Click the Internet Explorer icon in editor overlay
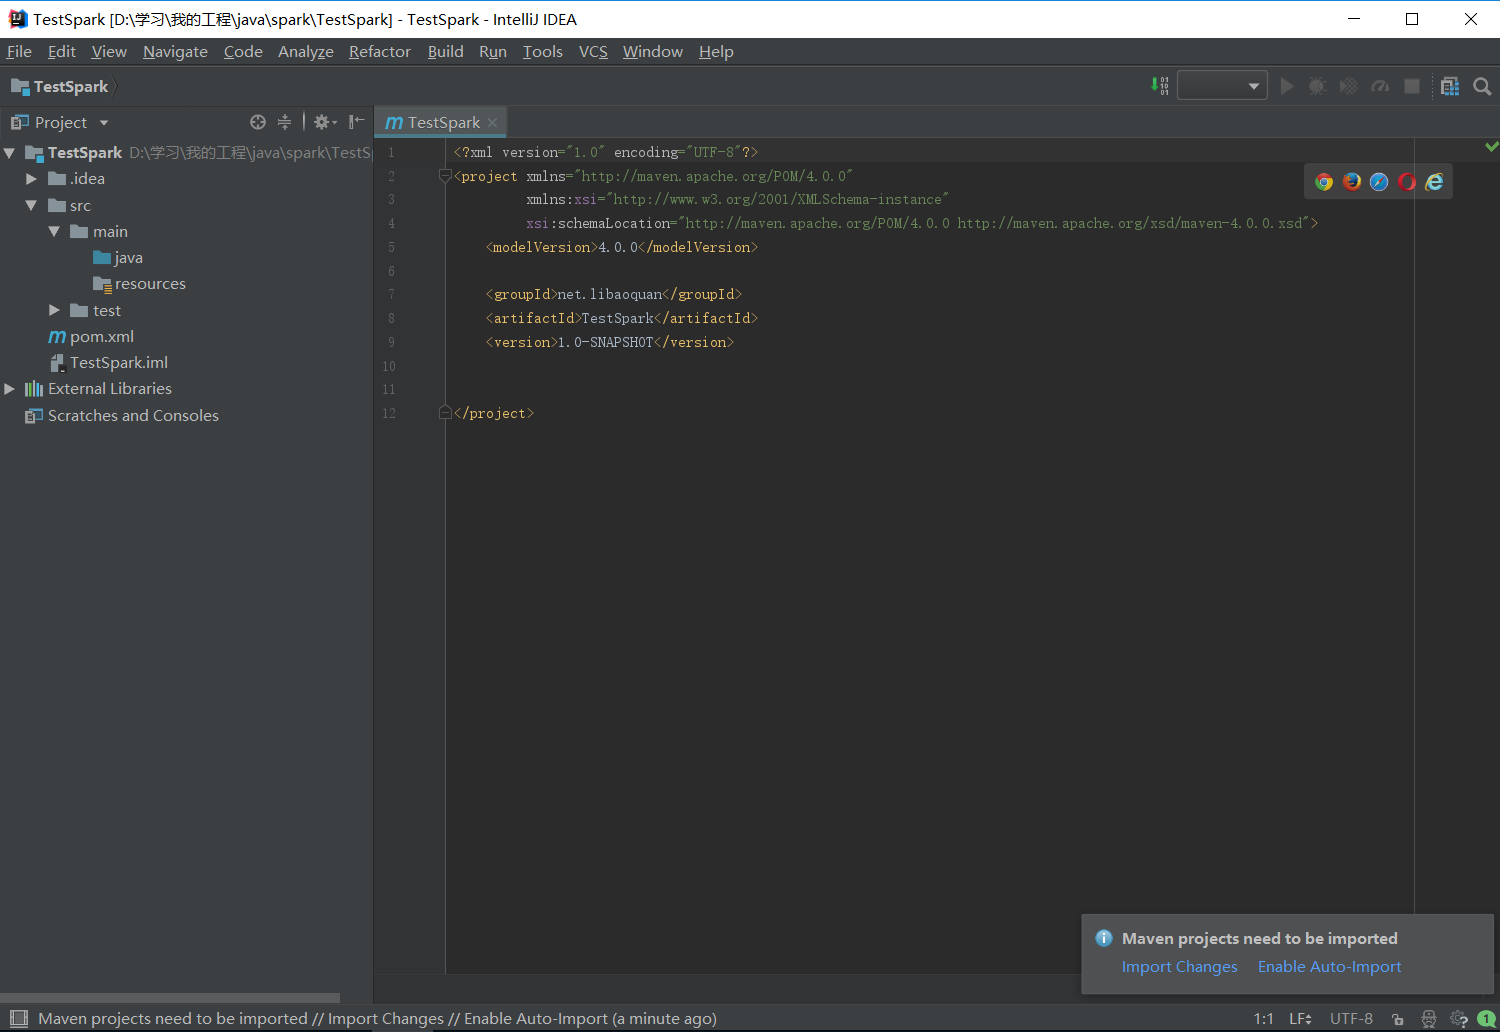This screenshot has height=1032, width=1500. click(1434, 181)
